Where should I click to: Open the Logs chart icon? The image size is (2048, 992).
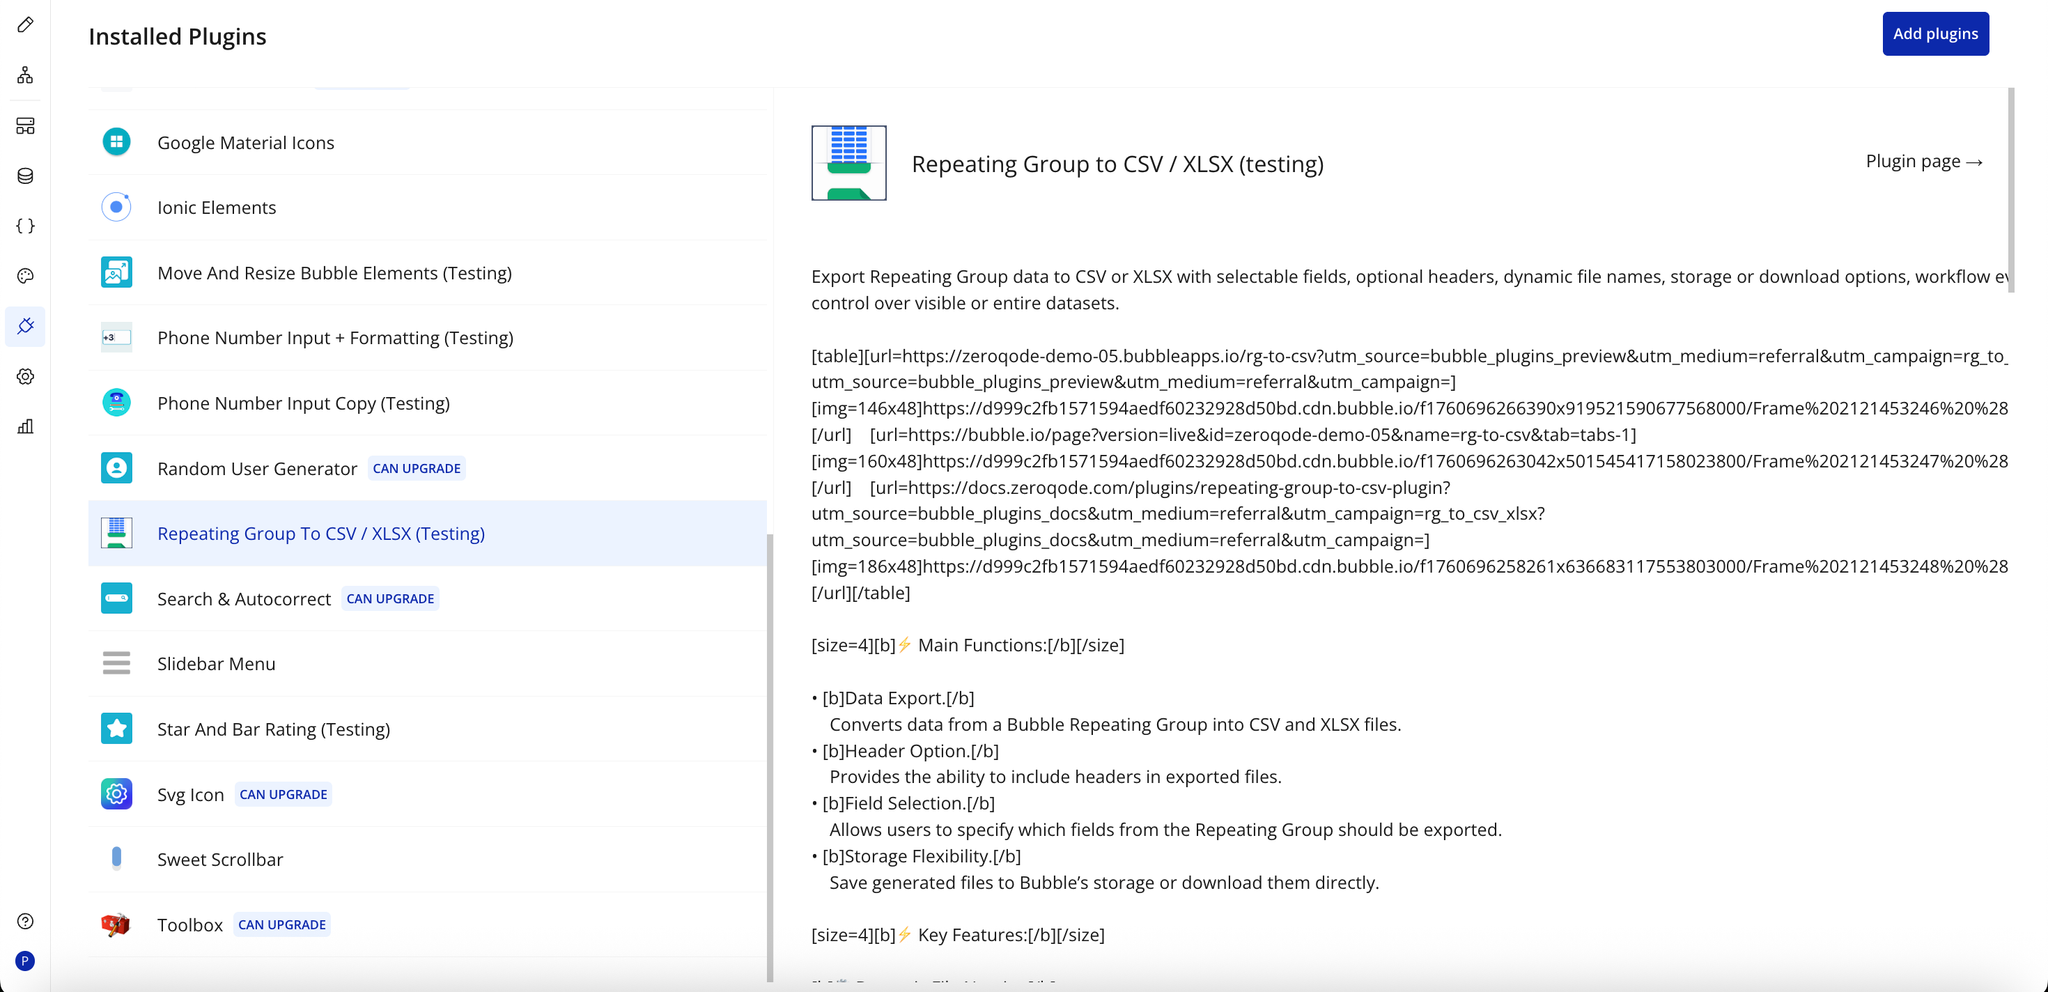(x=26, y=427)
